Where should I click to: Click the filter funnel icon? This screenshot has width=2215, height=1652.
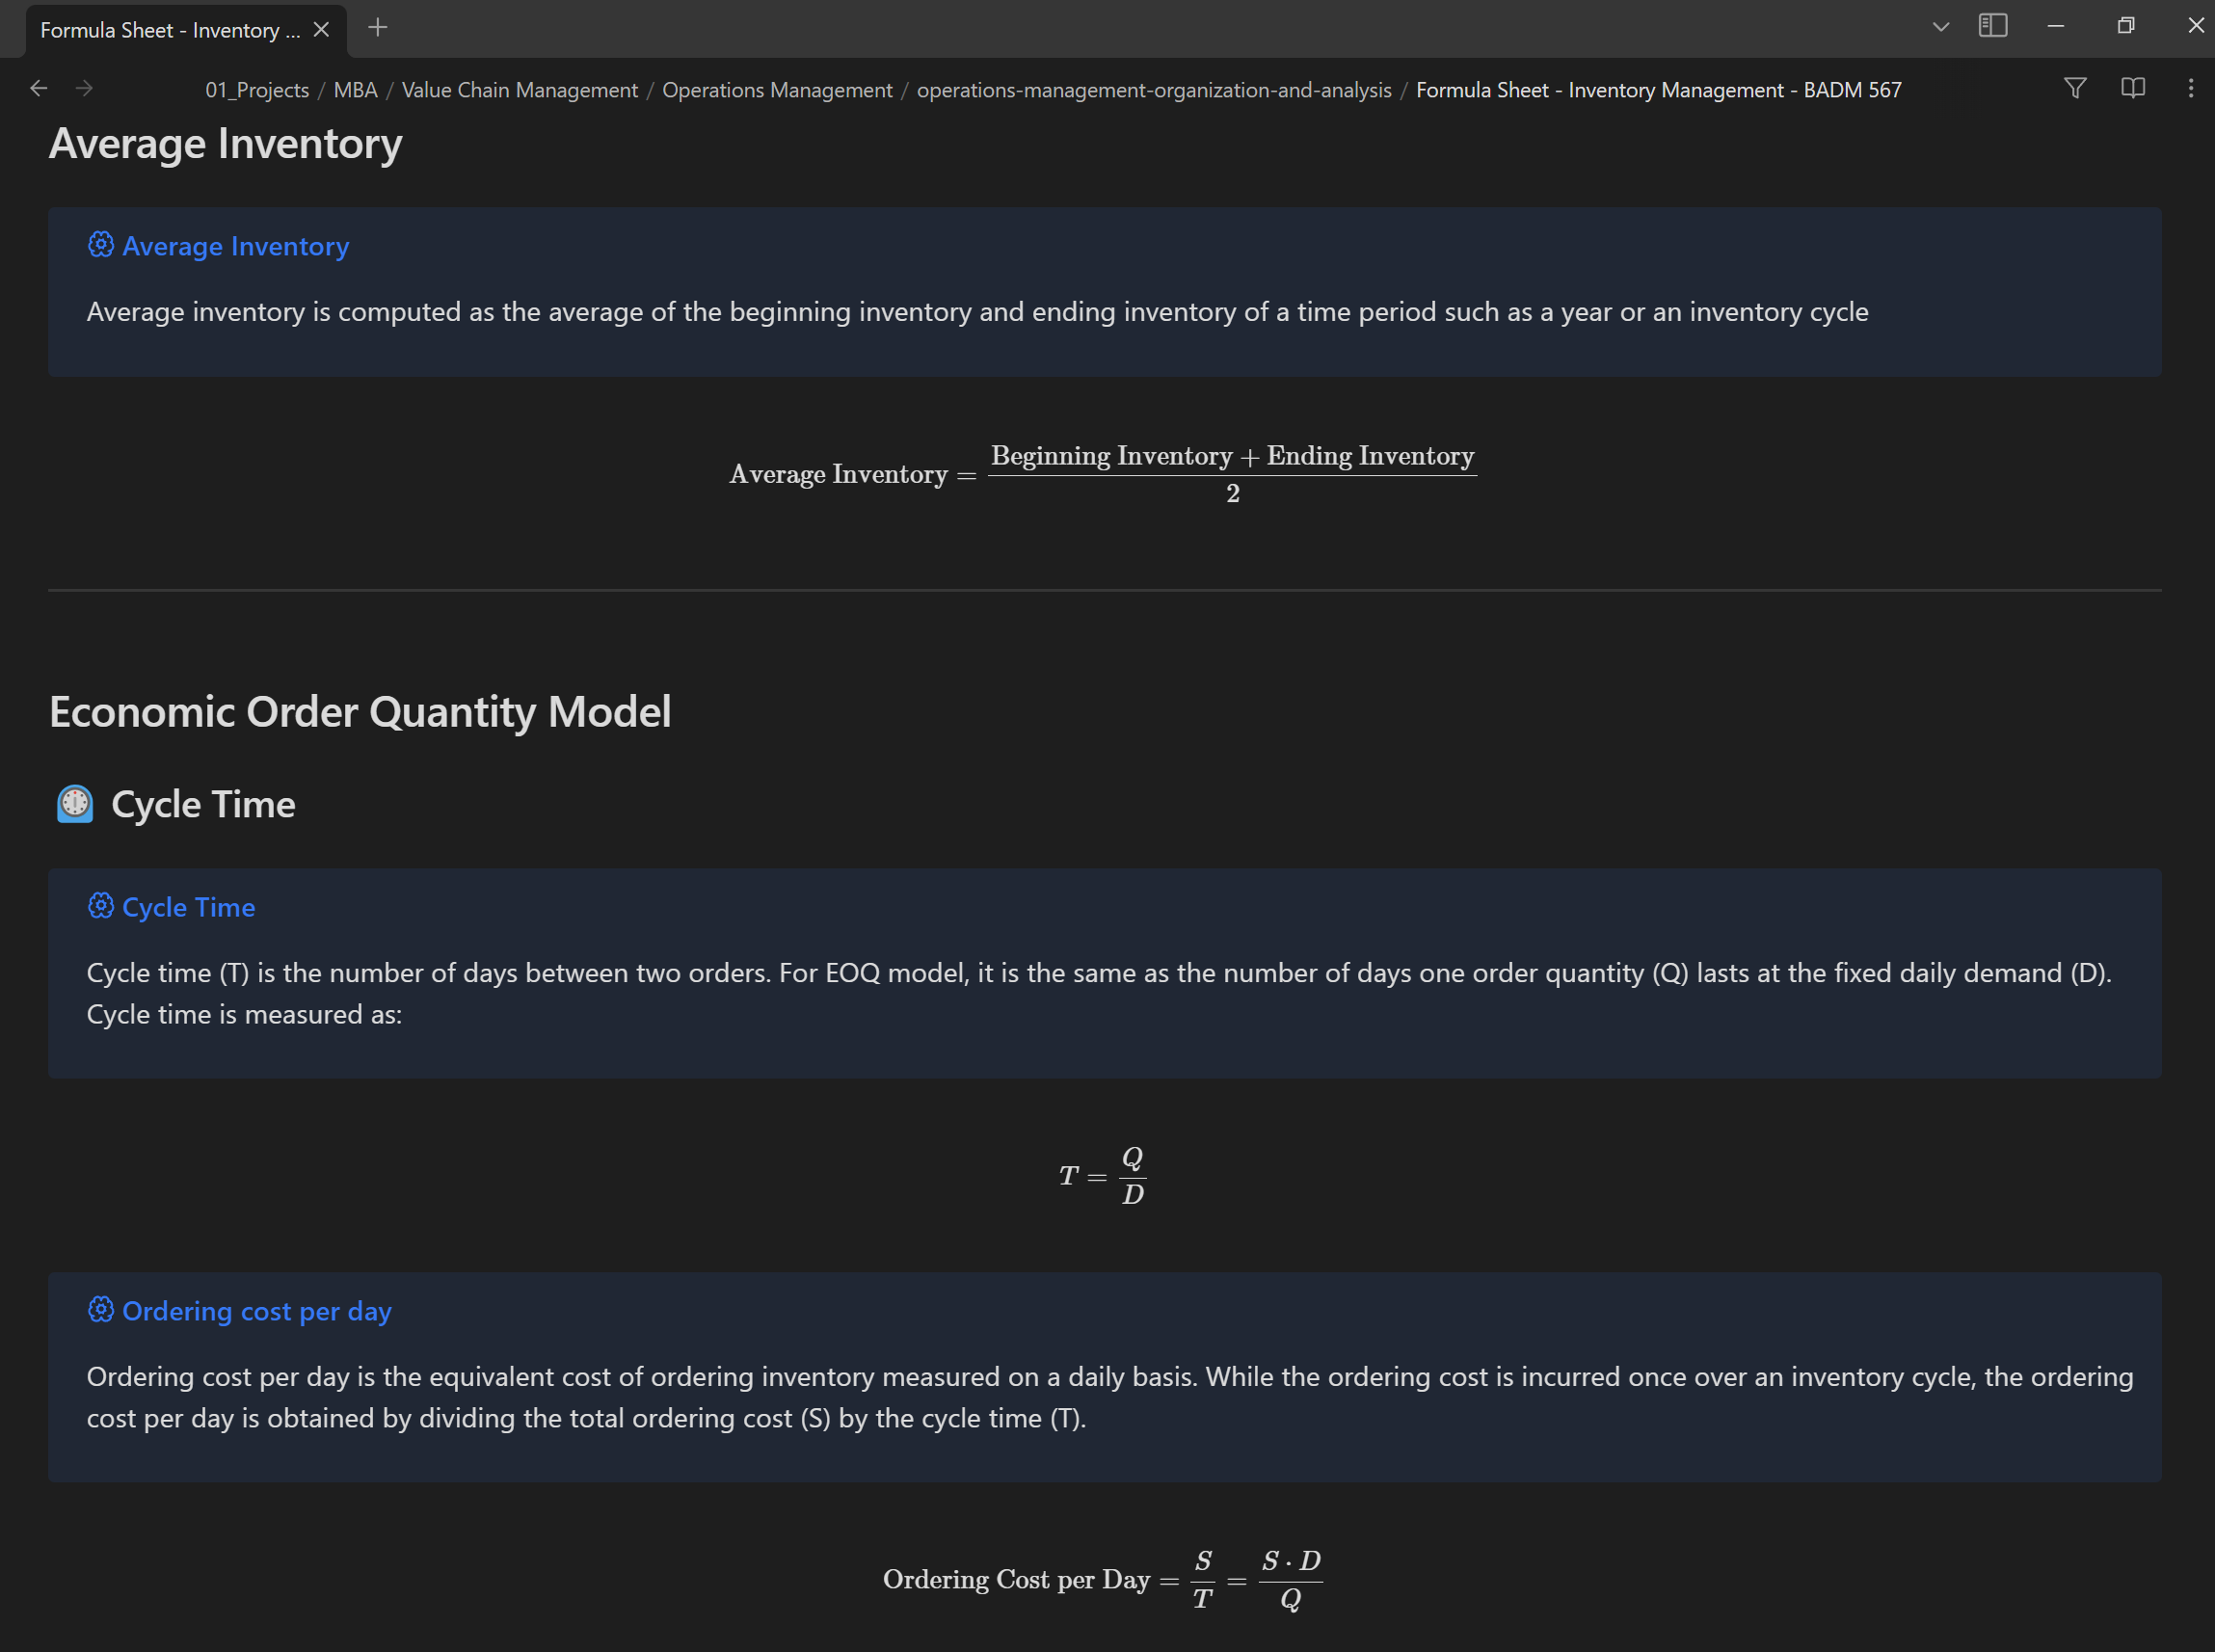tap(2075, 89)
